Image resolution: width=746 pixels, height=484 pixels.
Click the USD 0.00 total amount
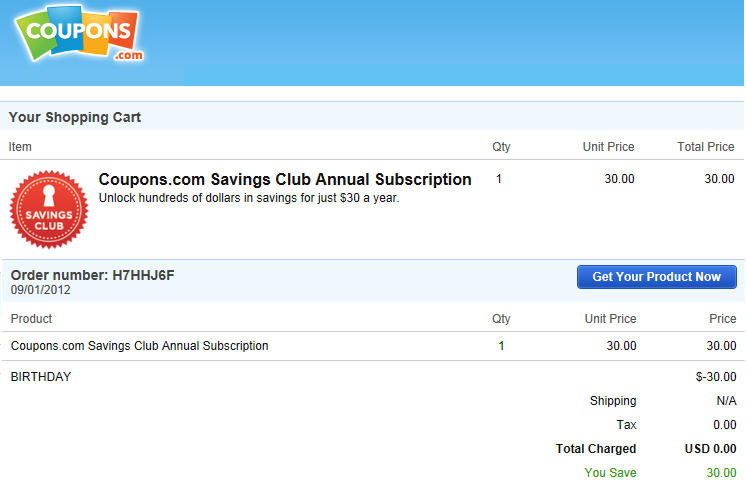click(x=710, y=449)
